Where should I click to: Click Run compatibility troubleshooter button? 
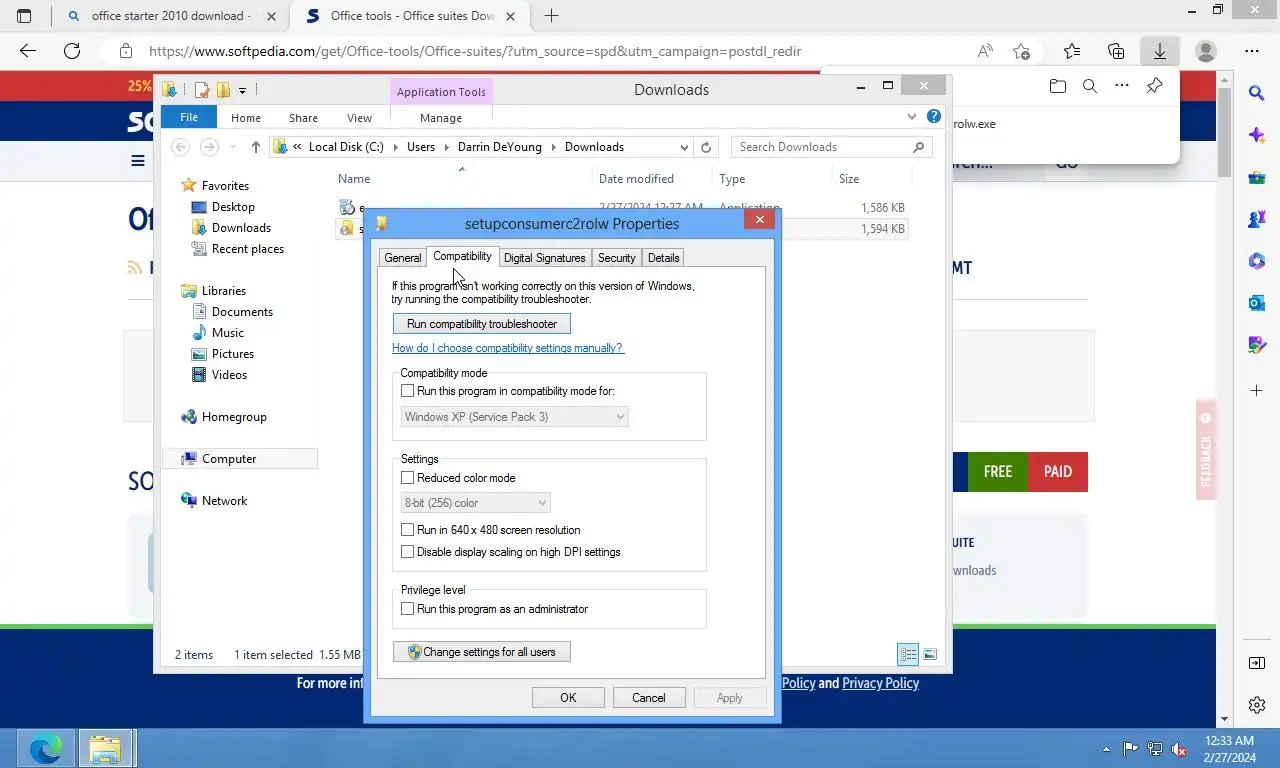click(x=482, y=324)
